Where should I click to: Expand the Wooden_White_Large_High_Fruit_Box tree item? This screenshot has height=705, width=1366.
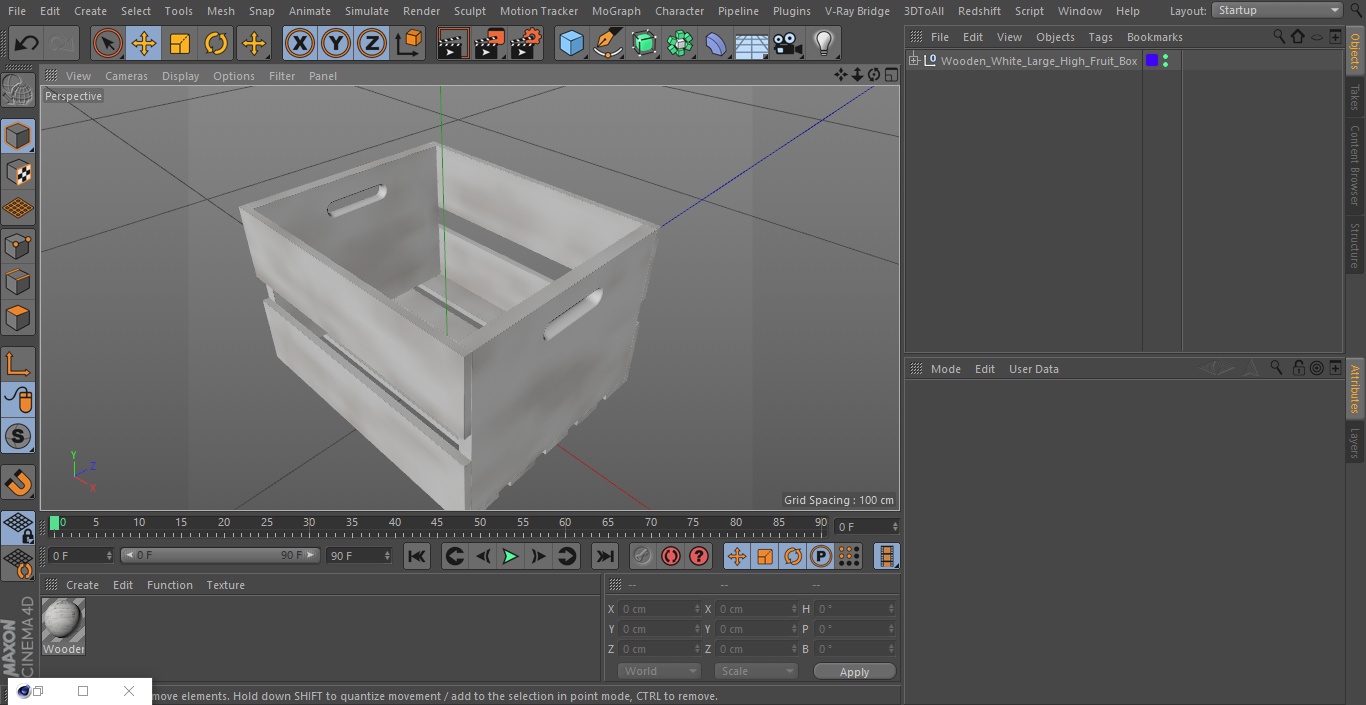pyautogui.click(x=914, y=61)
